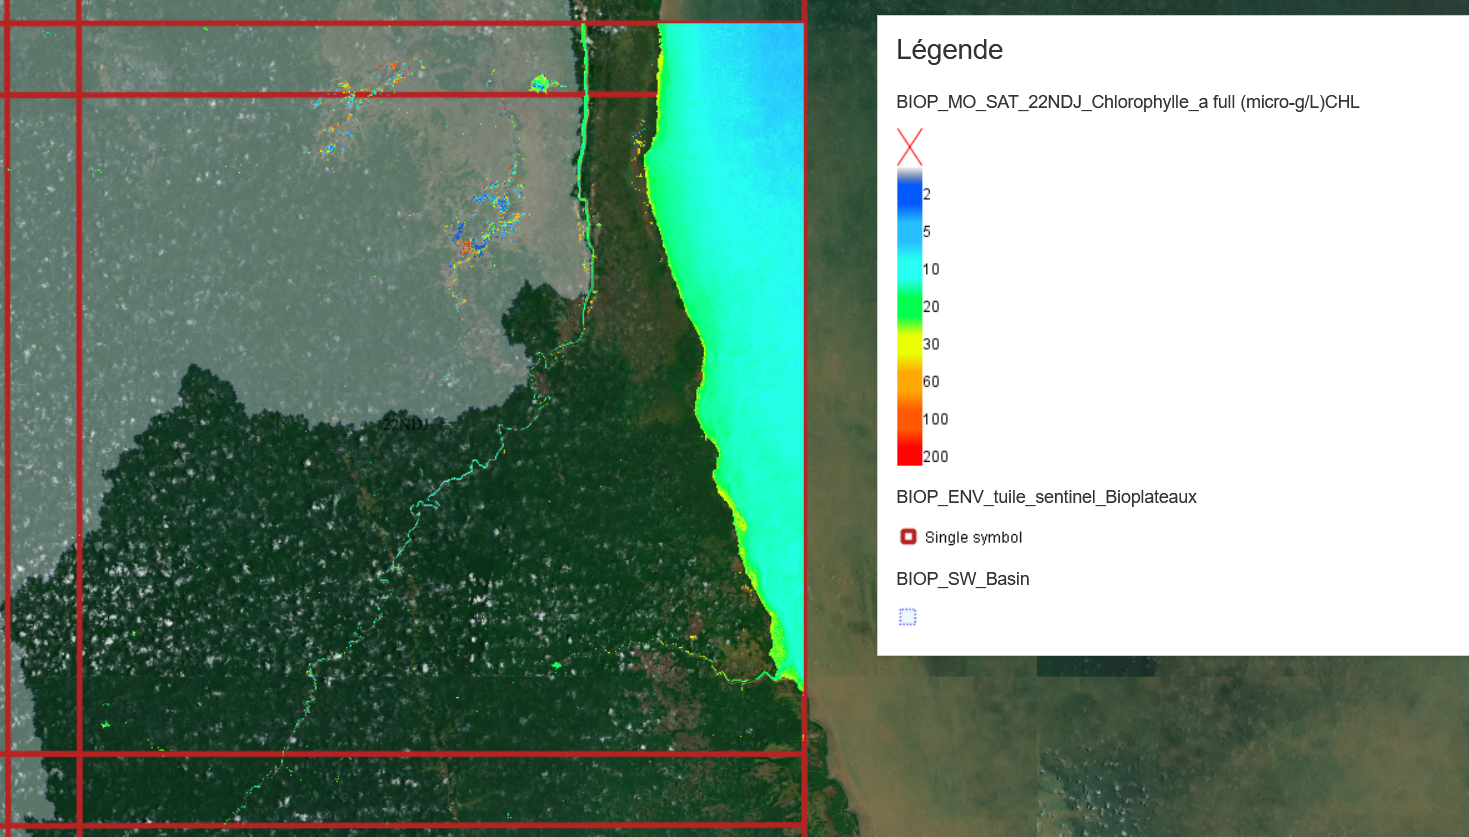The width and height of the screenshot is (1469, 837).
Task: Click the red square Single symbol icon
Action: tap(908, 537)
